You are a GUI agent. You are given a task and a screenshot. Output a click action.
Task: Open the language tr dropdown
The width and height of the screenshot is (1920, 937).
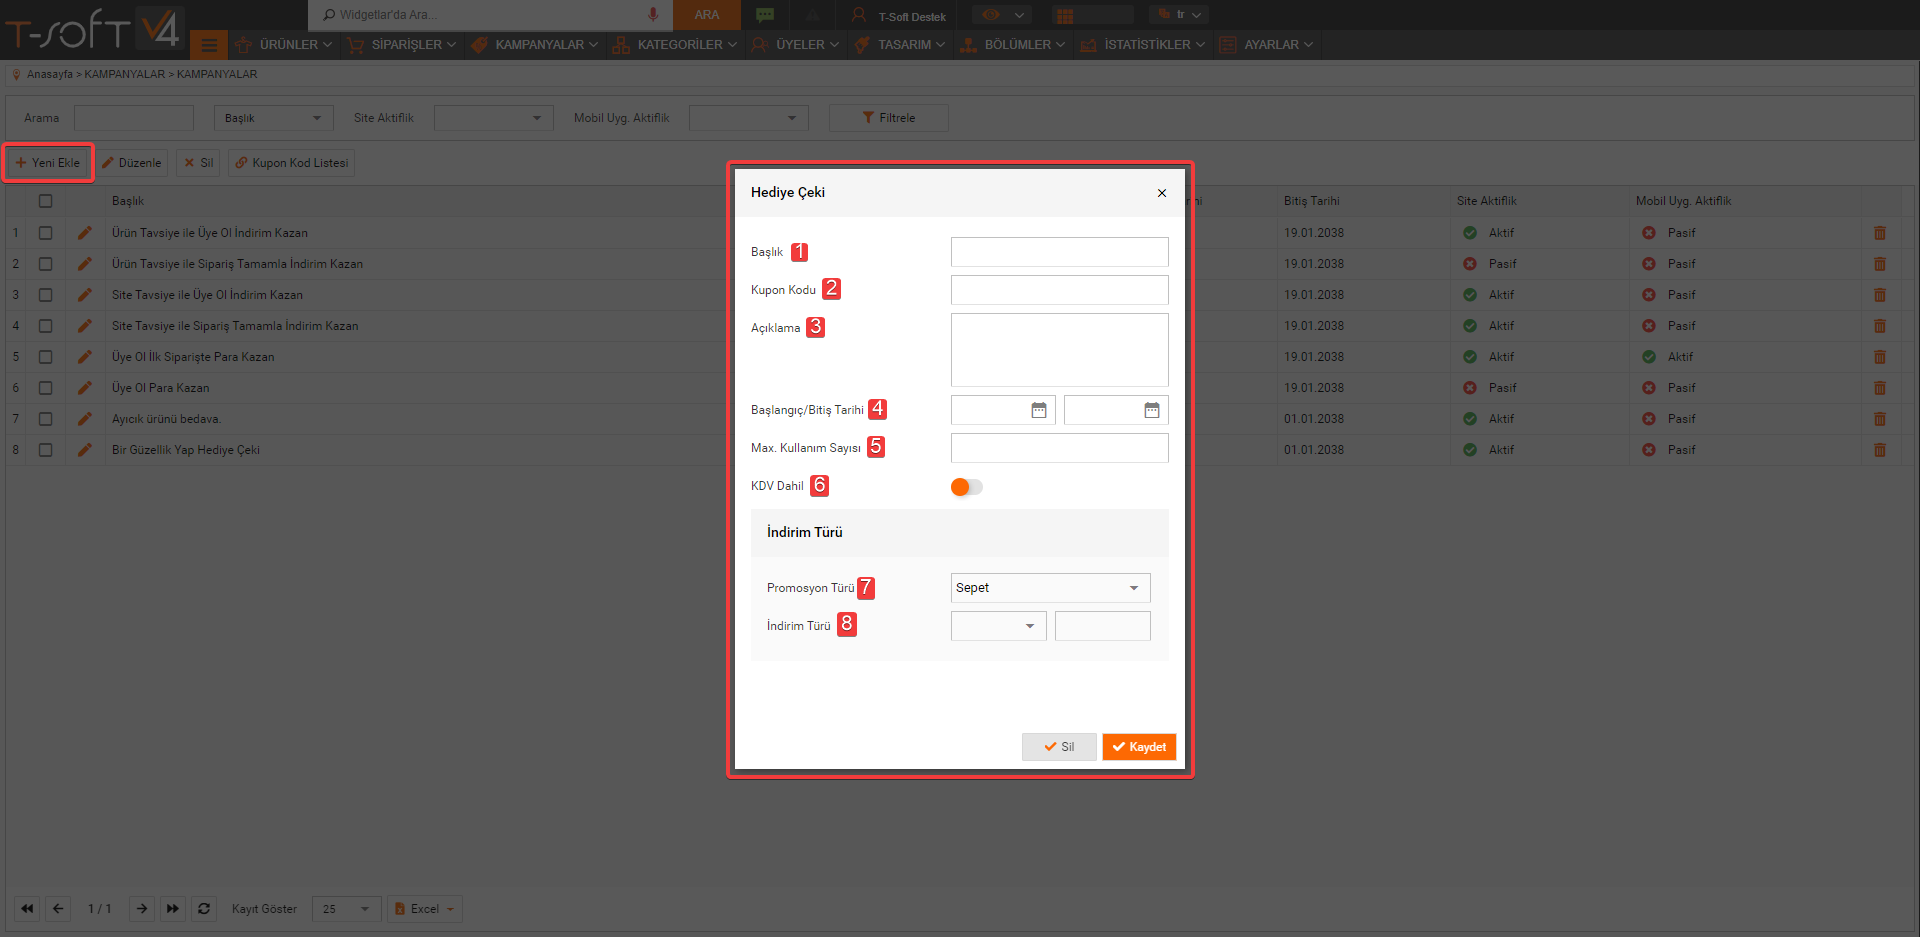coord(1180,15)
